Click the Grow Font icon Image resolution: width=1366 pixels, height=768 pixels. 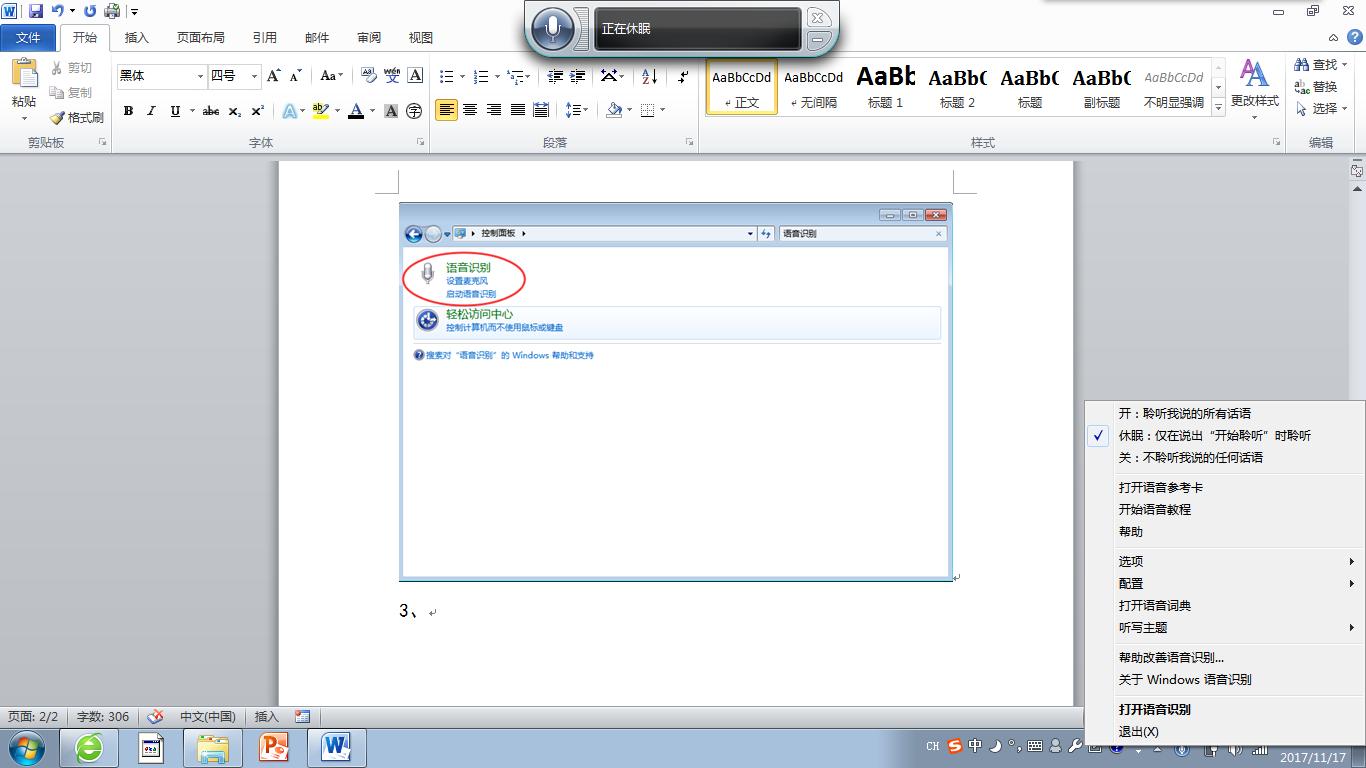click(x=274, y=76)
